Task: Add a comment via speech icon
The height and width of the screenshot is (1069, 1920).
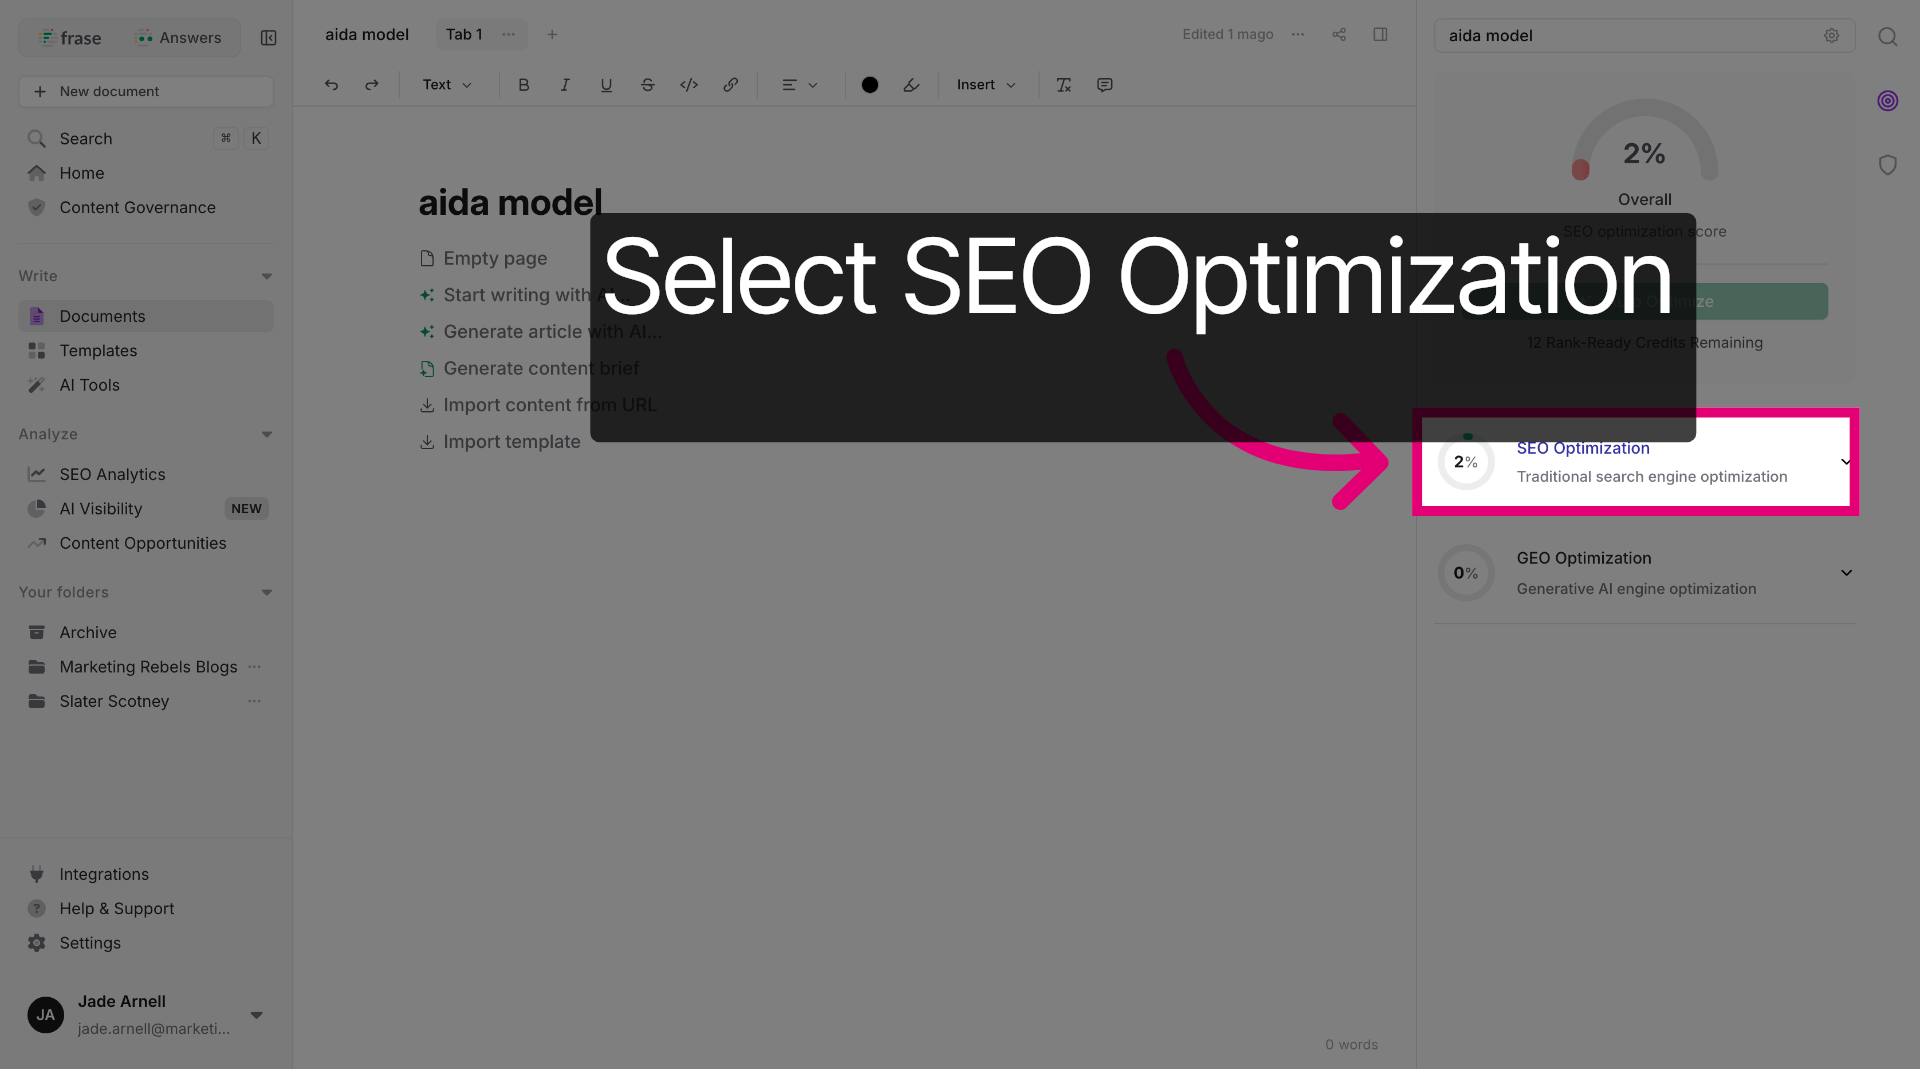Action: (1105, 85)
